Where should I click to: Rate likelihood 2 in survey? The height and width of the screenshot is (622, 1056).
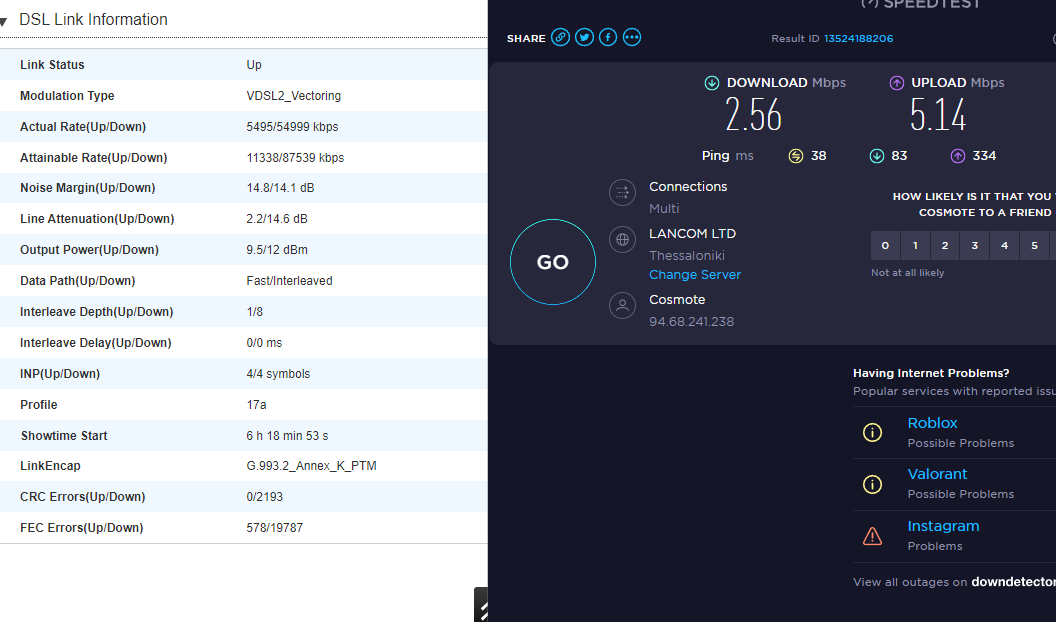point(945,246)
